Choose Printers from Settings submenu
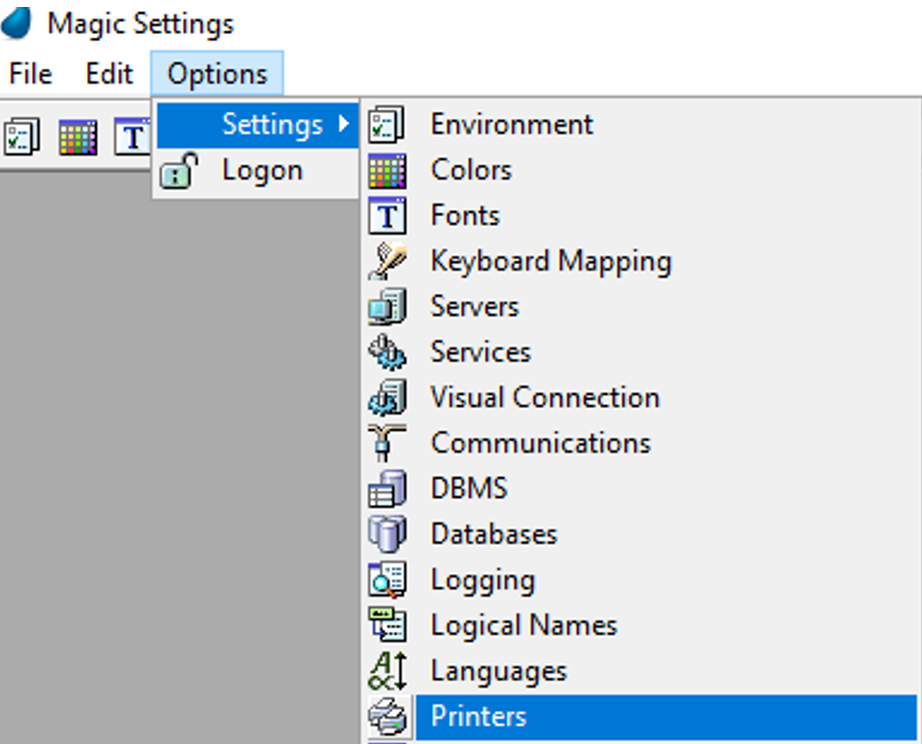Viewport: 922px width, 744px height. tap(478, 717)
